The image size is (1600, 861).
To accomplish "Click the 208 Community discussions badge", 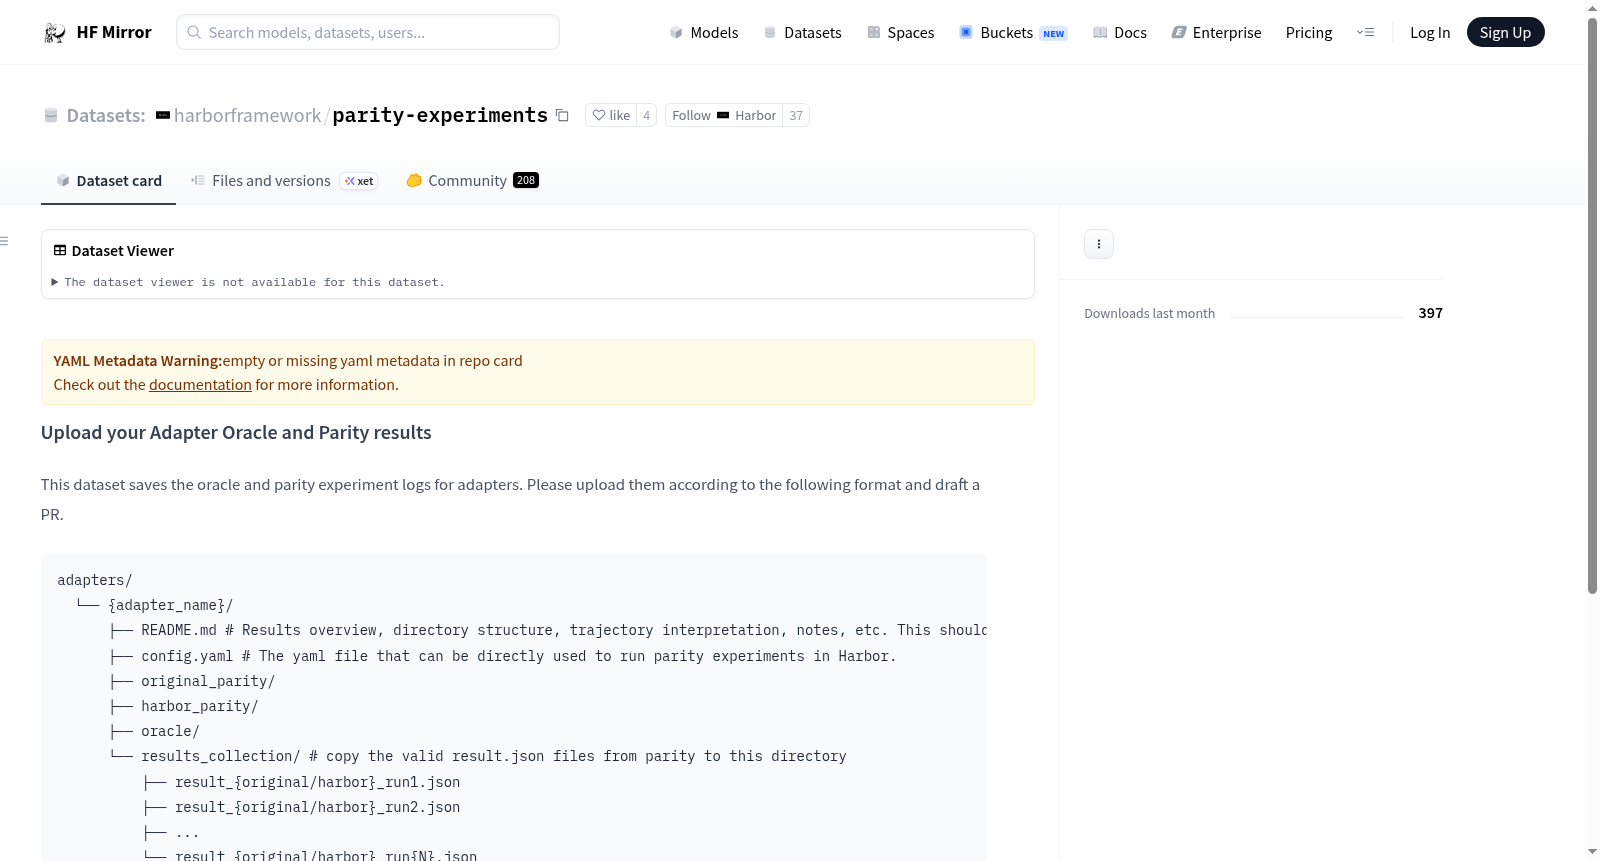I will point(526,180).
